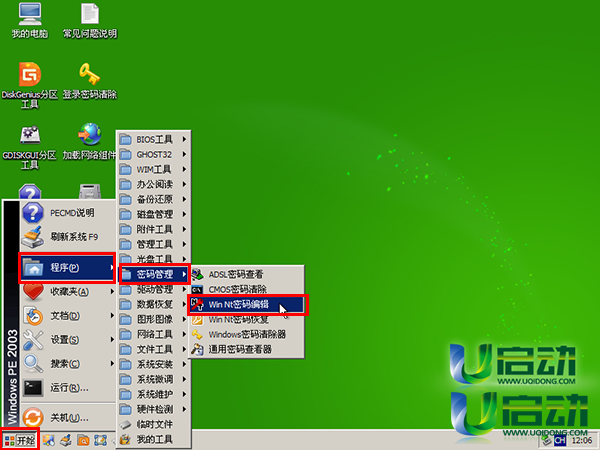Select 运行(R)... in start menu
Viewport: 600px width, 450px height.
click(67, 388)
